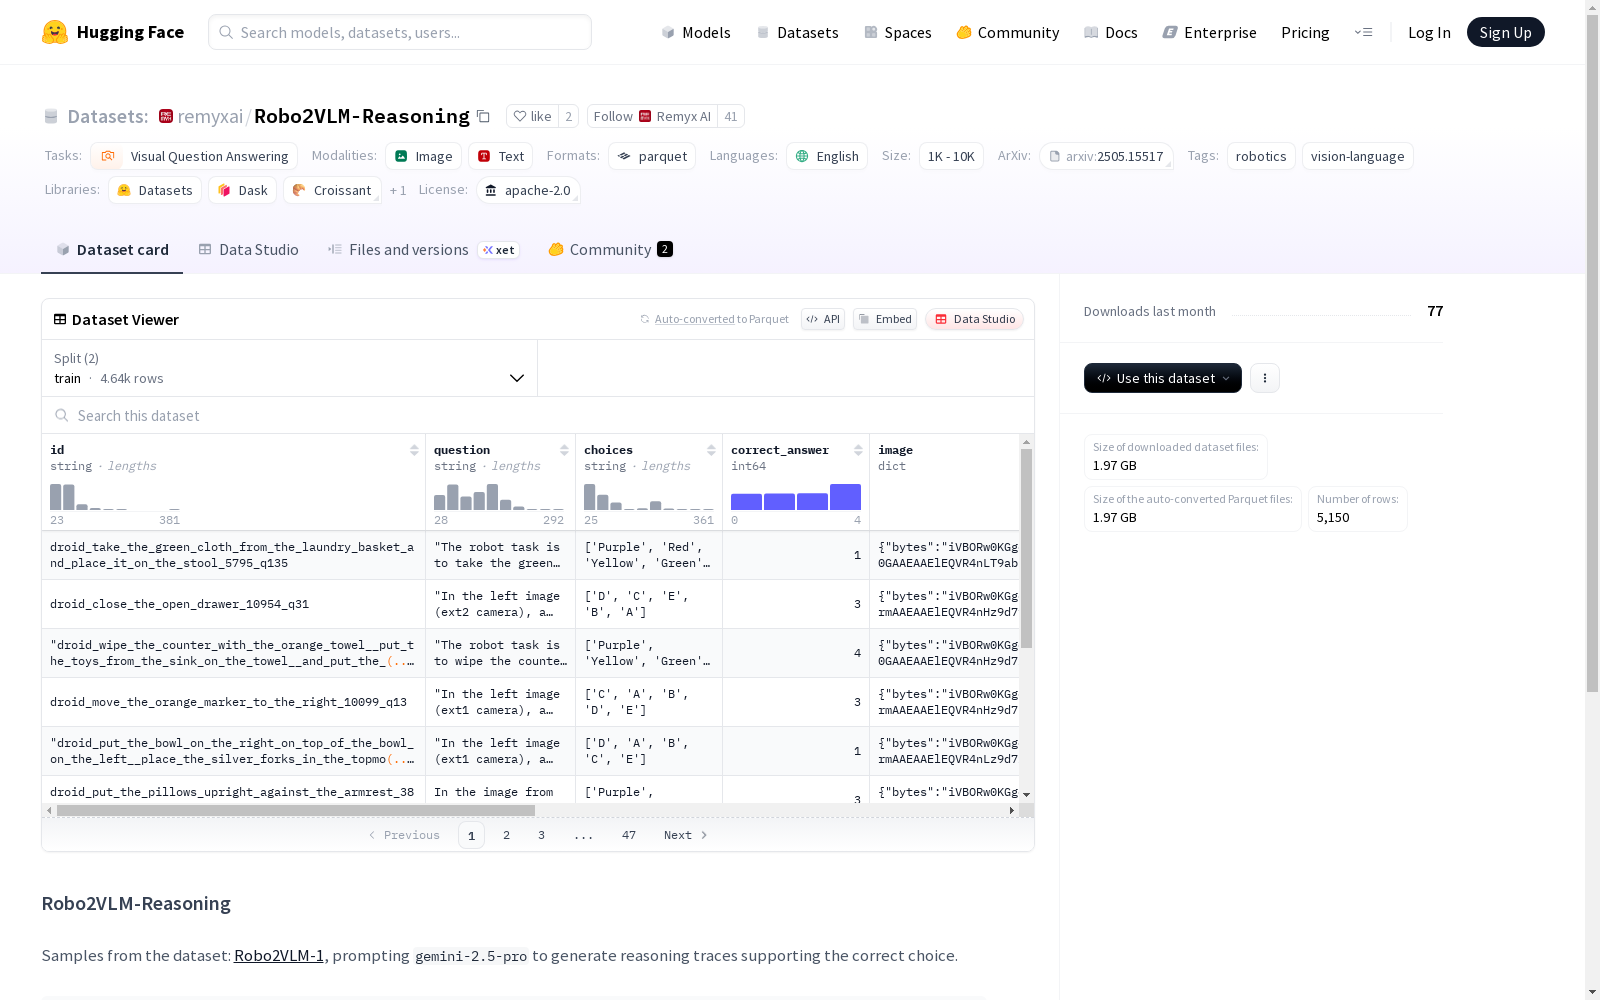Click the heart like button
The image size is (1600, 1000).
[532, 116]
